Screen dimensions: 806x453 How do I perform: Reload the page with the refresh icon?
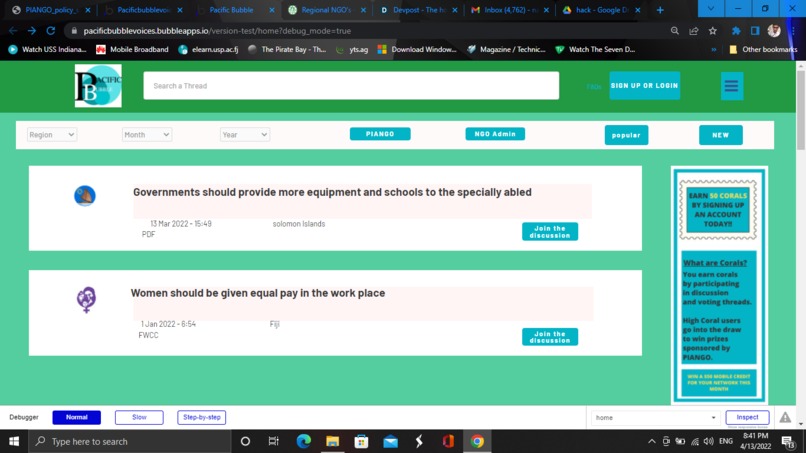[x=50, y=31]
